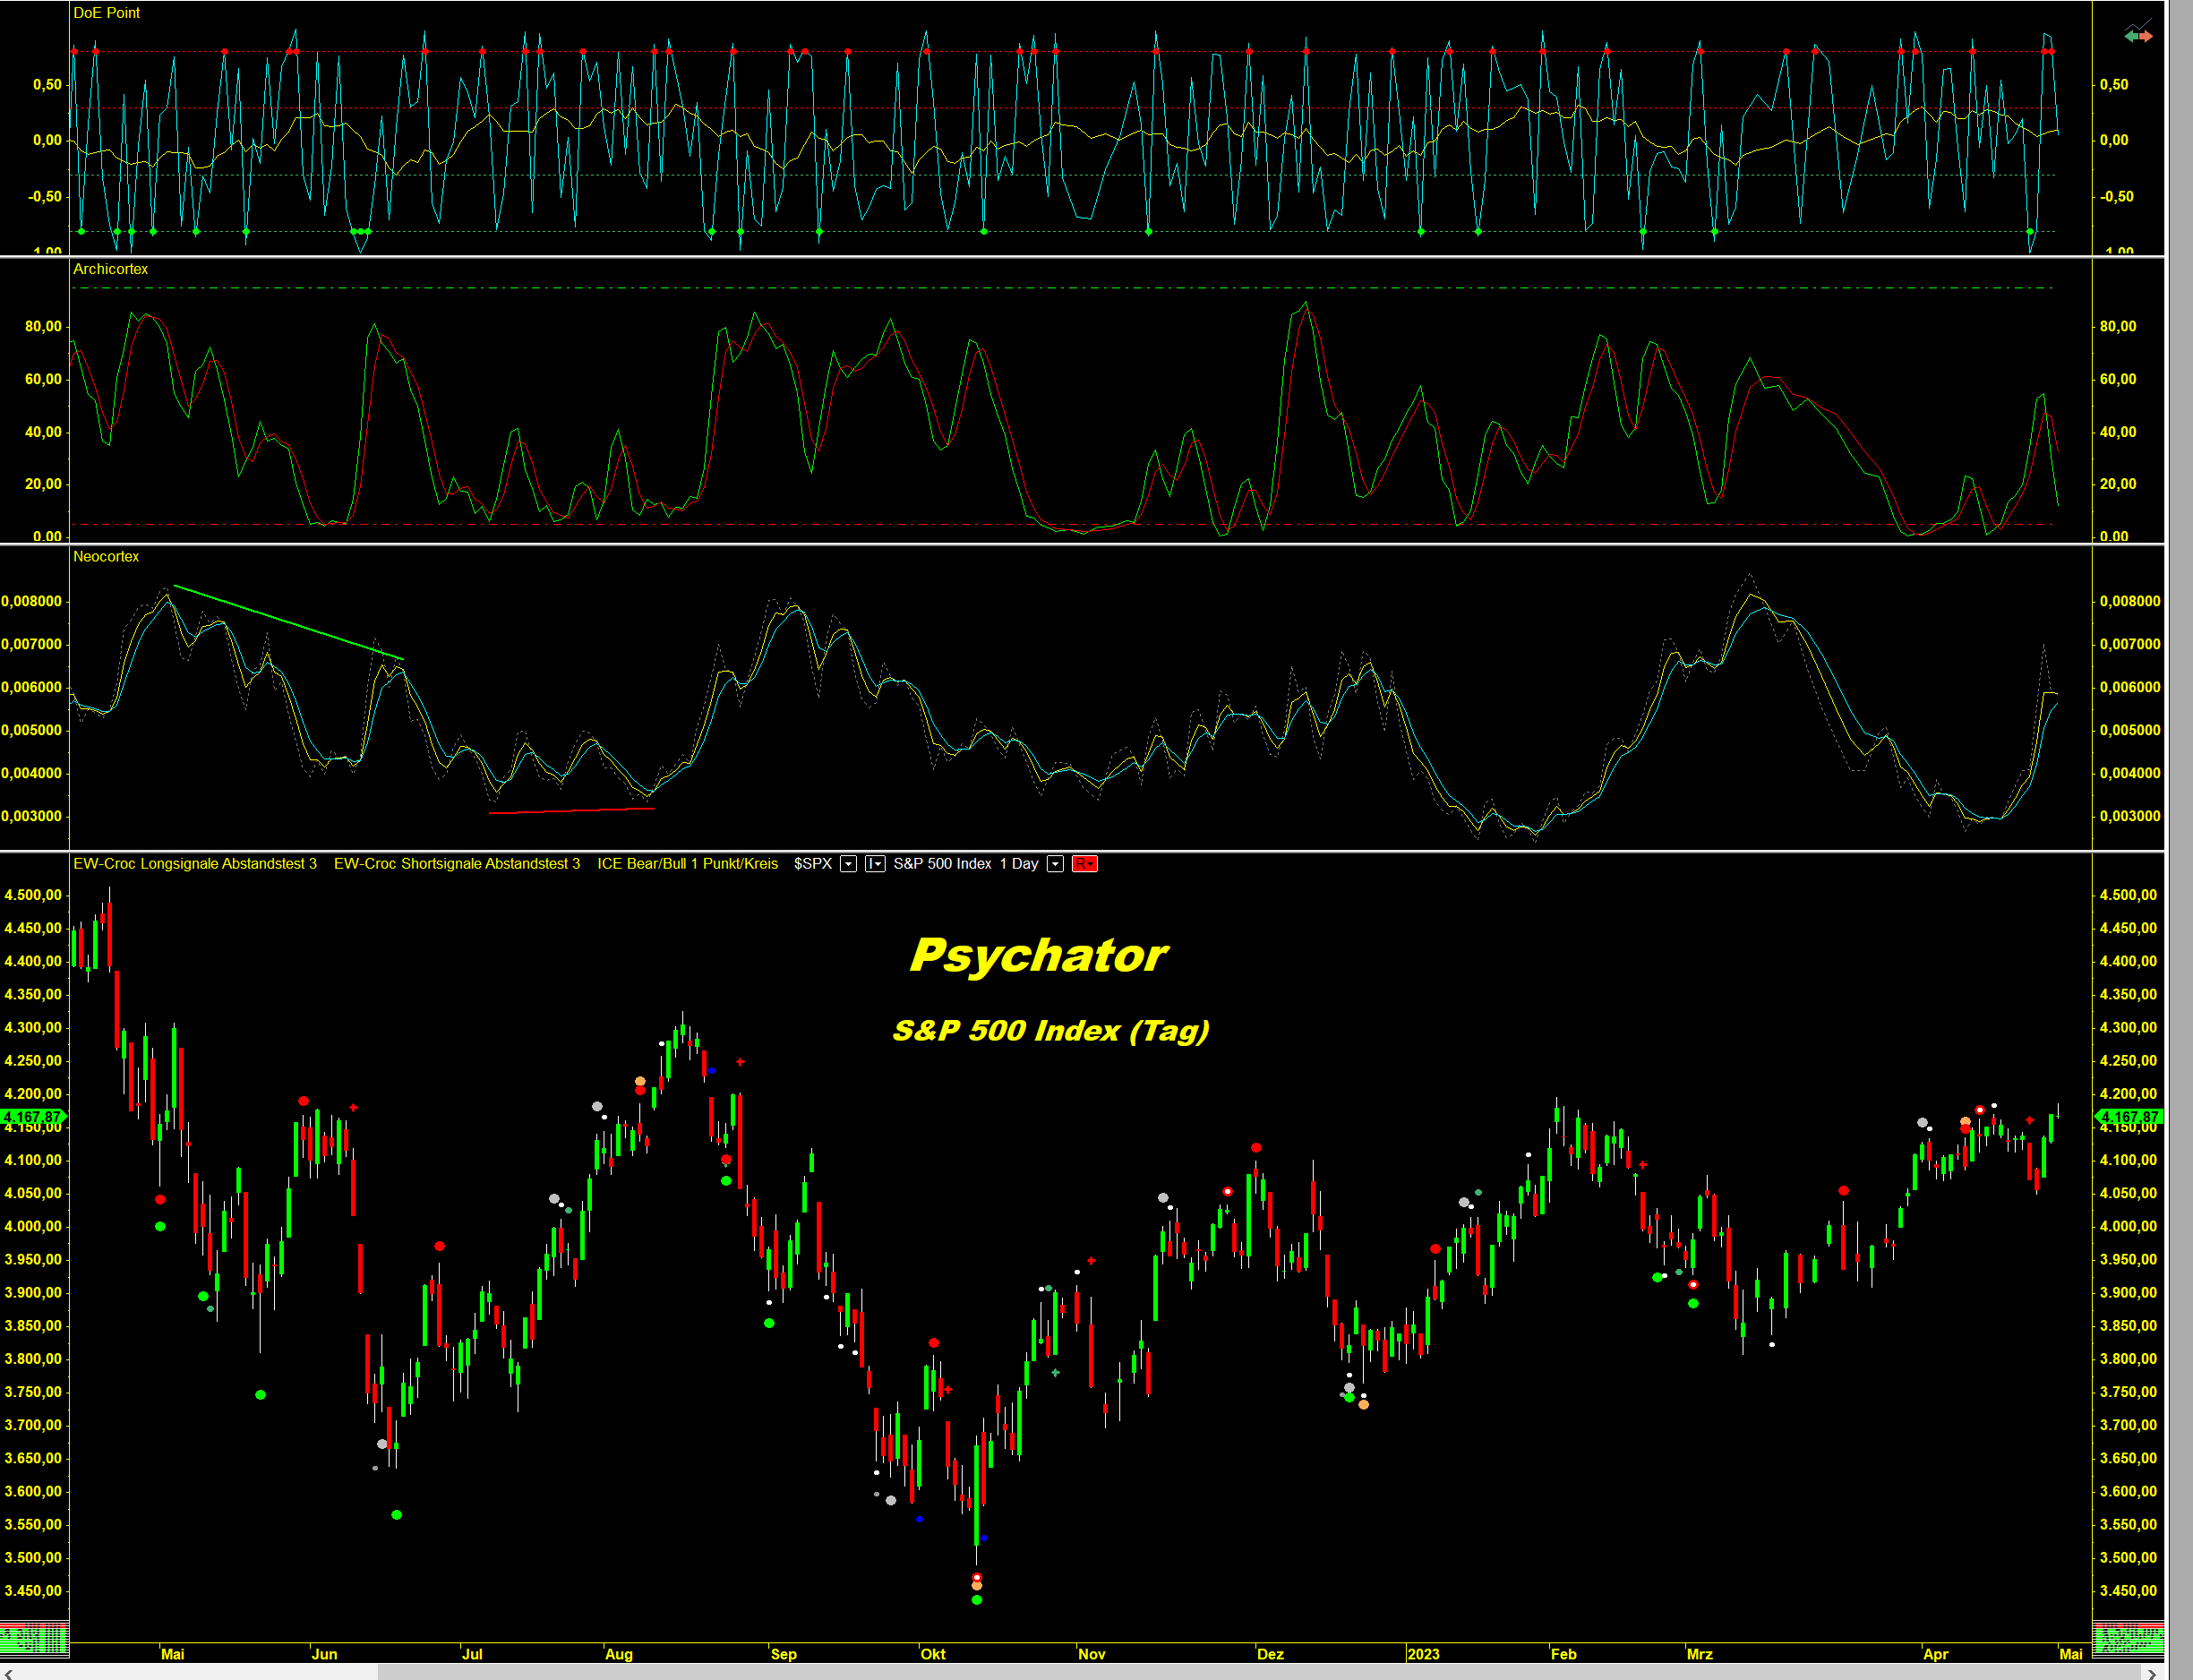Open the $SPX symbol dropdown
Image resolution: width=2193 pixels, height=1680 pixels.
(848, 864)
